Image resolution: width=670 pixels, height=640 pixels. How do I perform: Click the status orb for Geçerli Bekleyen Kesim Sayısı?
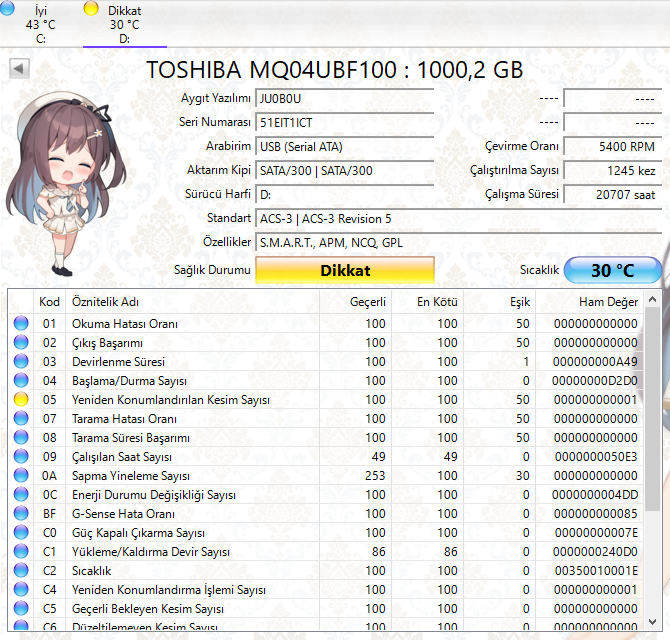click(21, 608)
